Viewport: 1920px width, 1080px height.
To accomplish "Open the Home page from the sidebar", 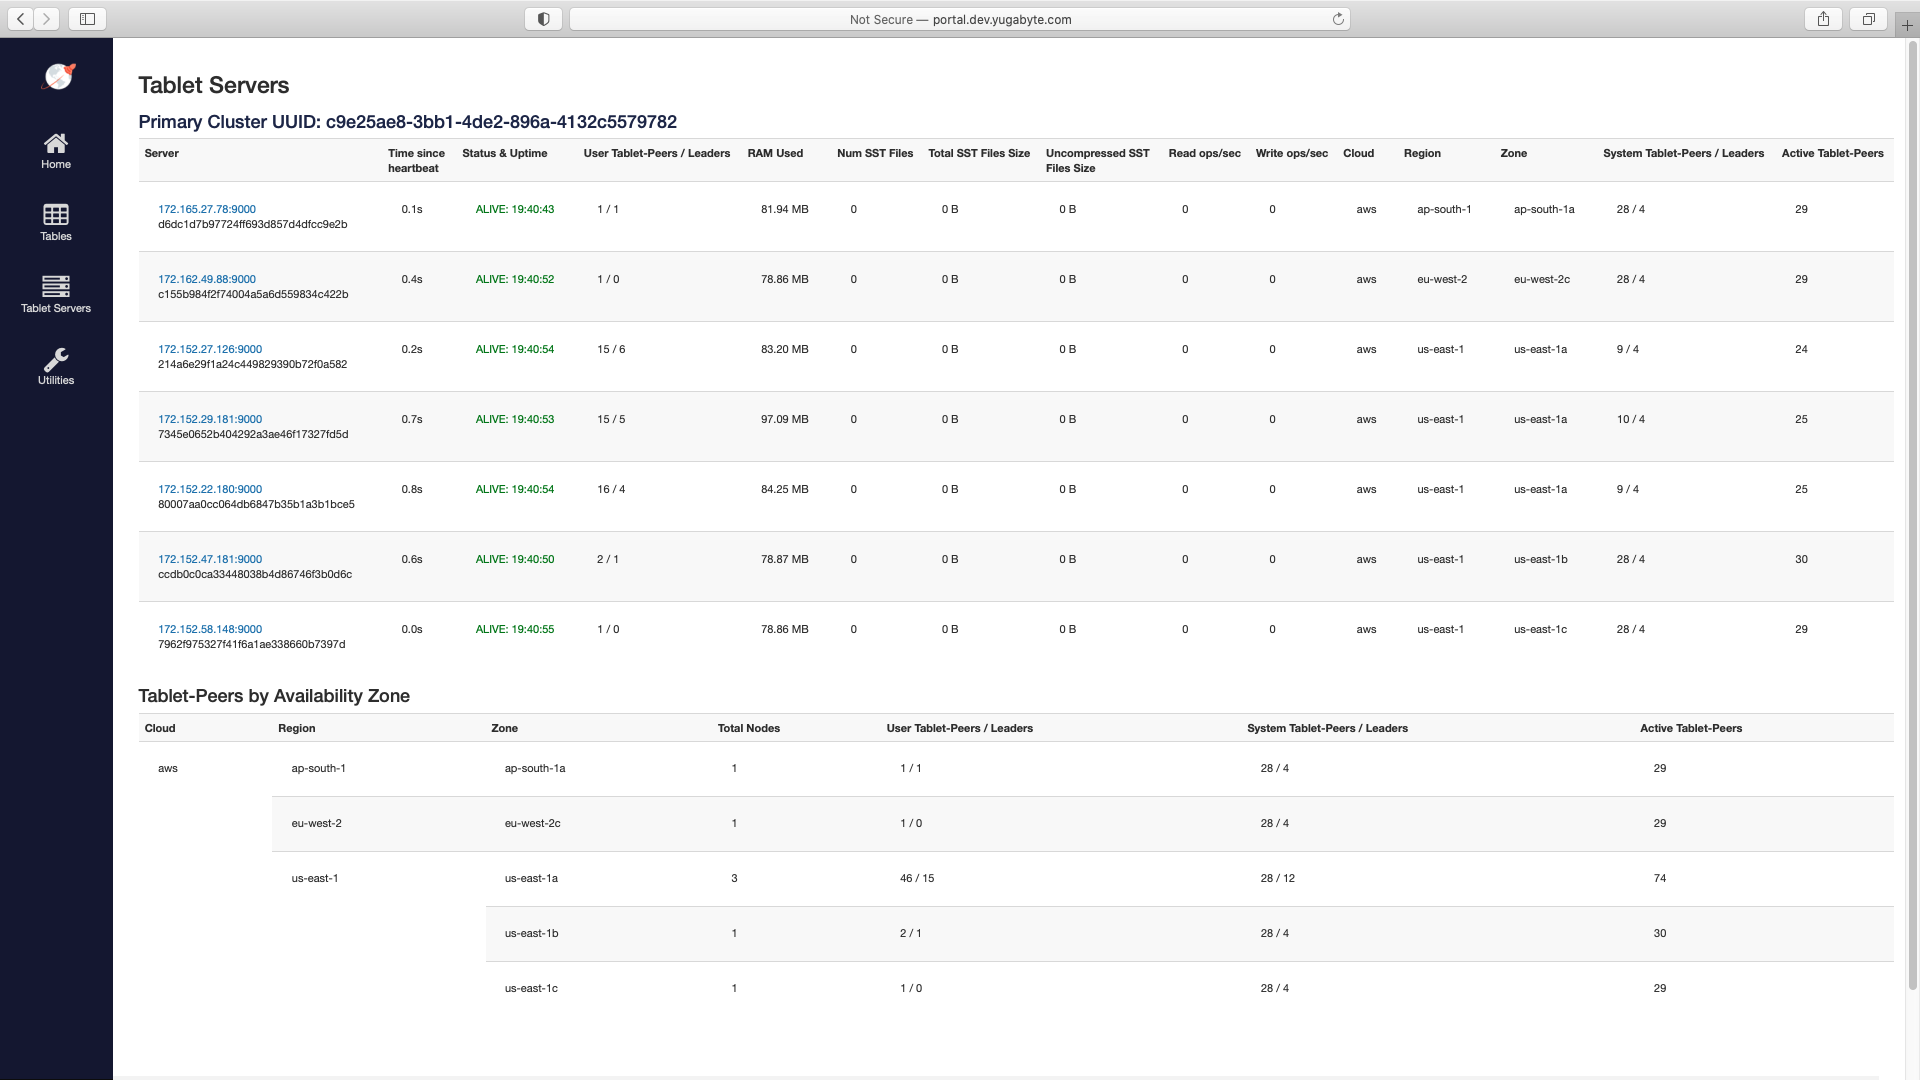I will pyautogui.click(x=56, y=150).
